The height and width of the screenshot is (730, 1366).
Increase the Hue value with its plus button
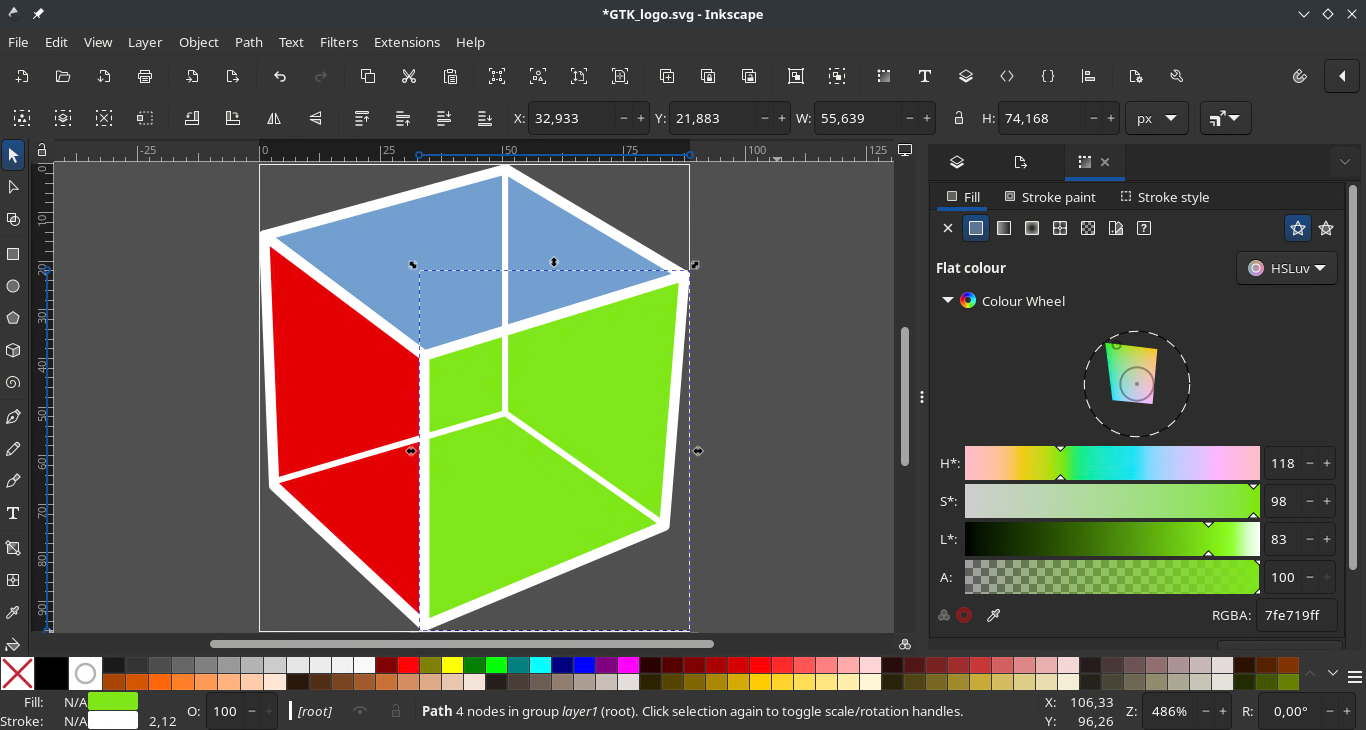[1327, 463]
